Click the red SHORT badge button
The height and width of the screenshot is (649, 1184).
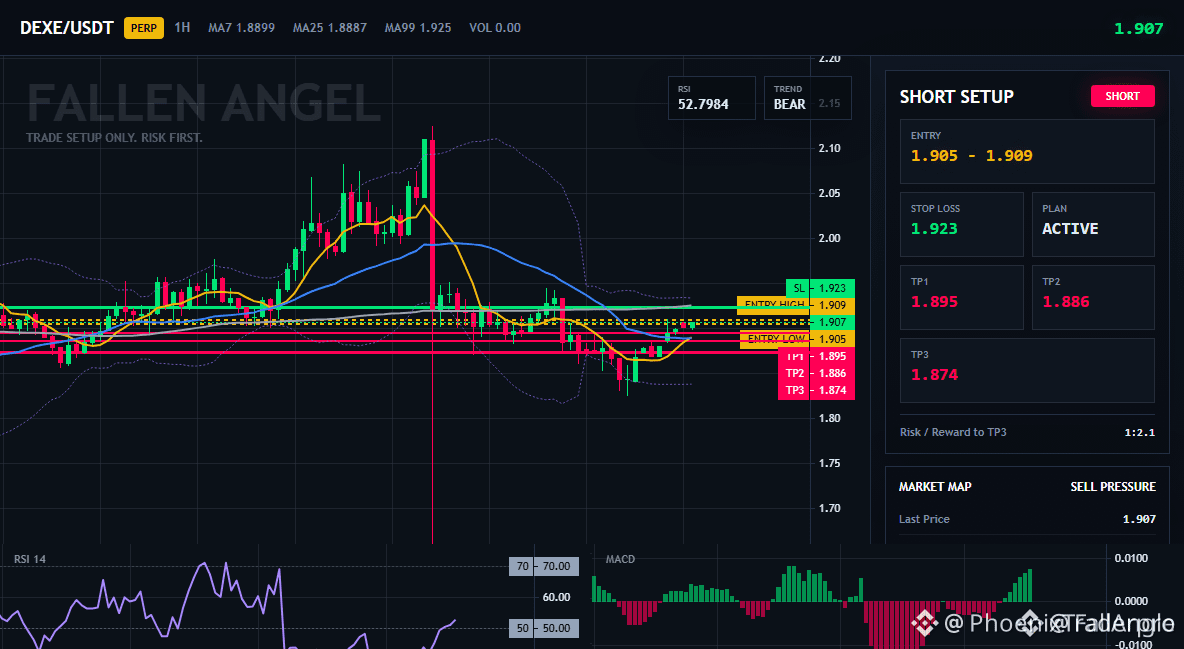pyautogui.click(x=1122, y=96)
